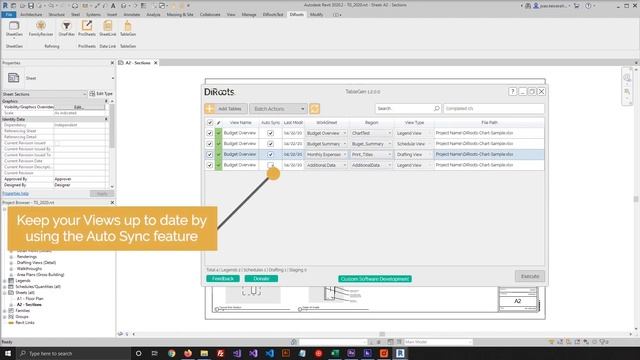Click green status mark of Budget Summary row
The image size is (640, 360).
coord(218,144)
